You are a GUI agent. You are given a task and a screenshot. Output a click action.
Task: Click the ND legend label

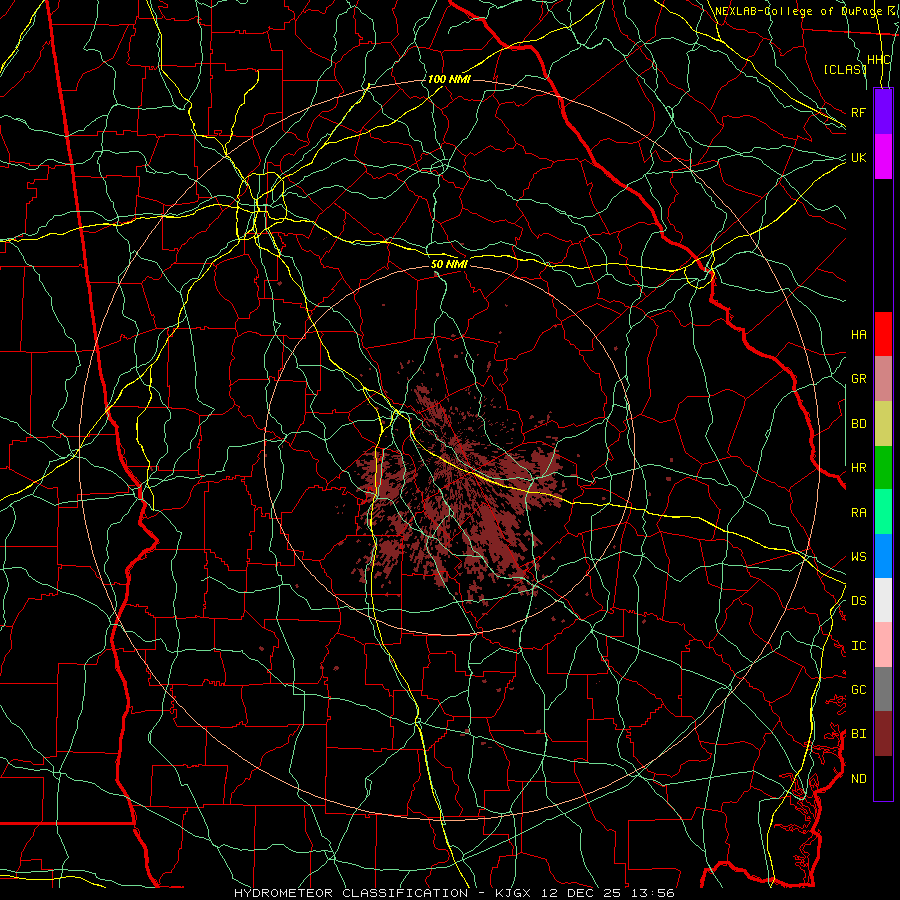coord(859,778)
